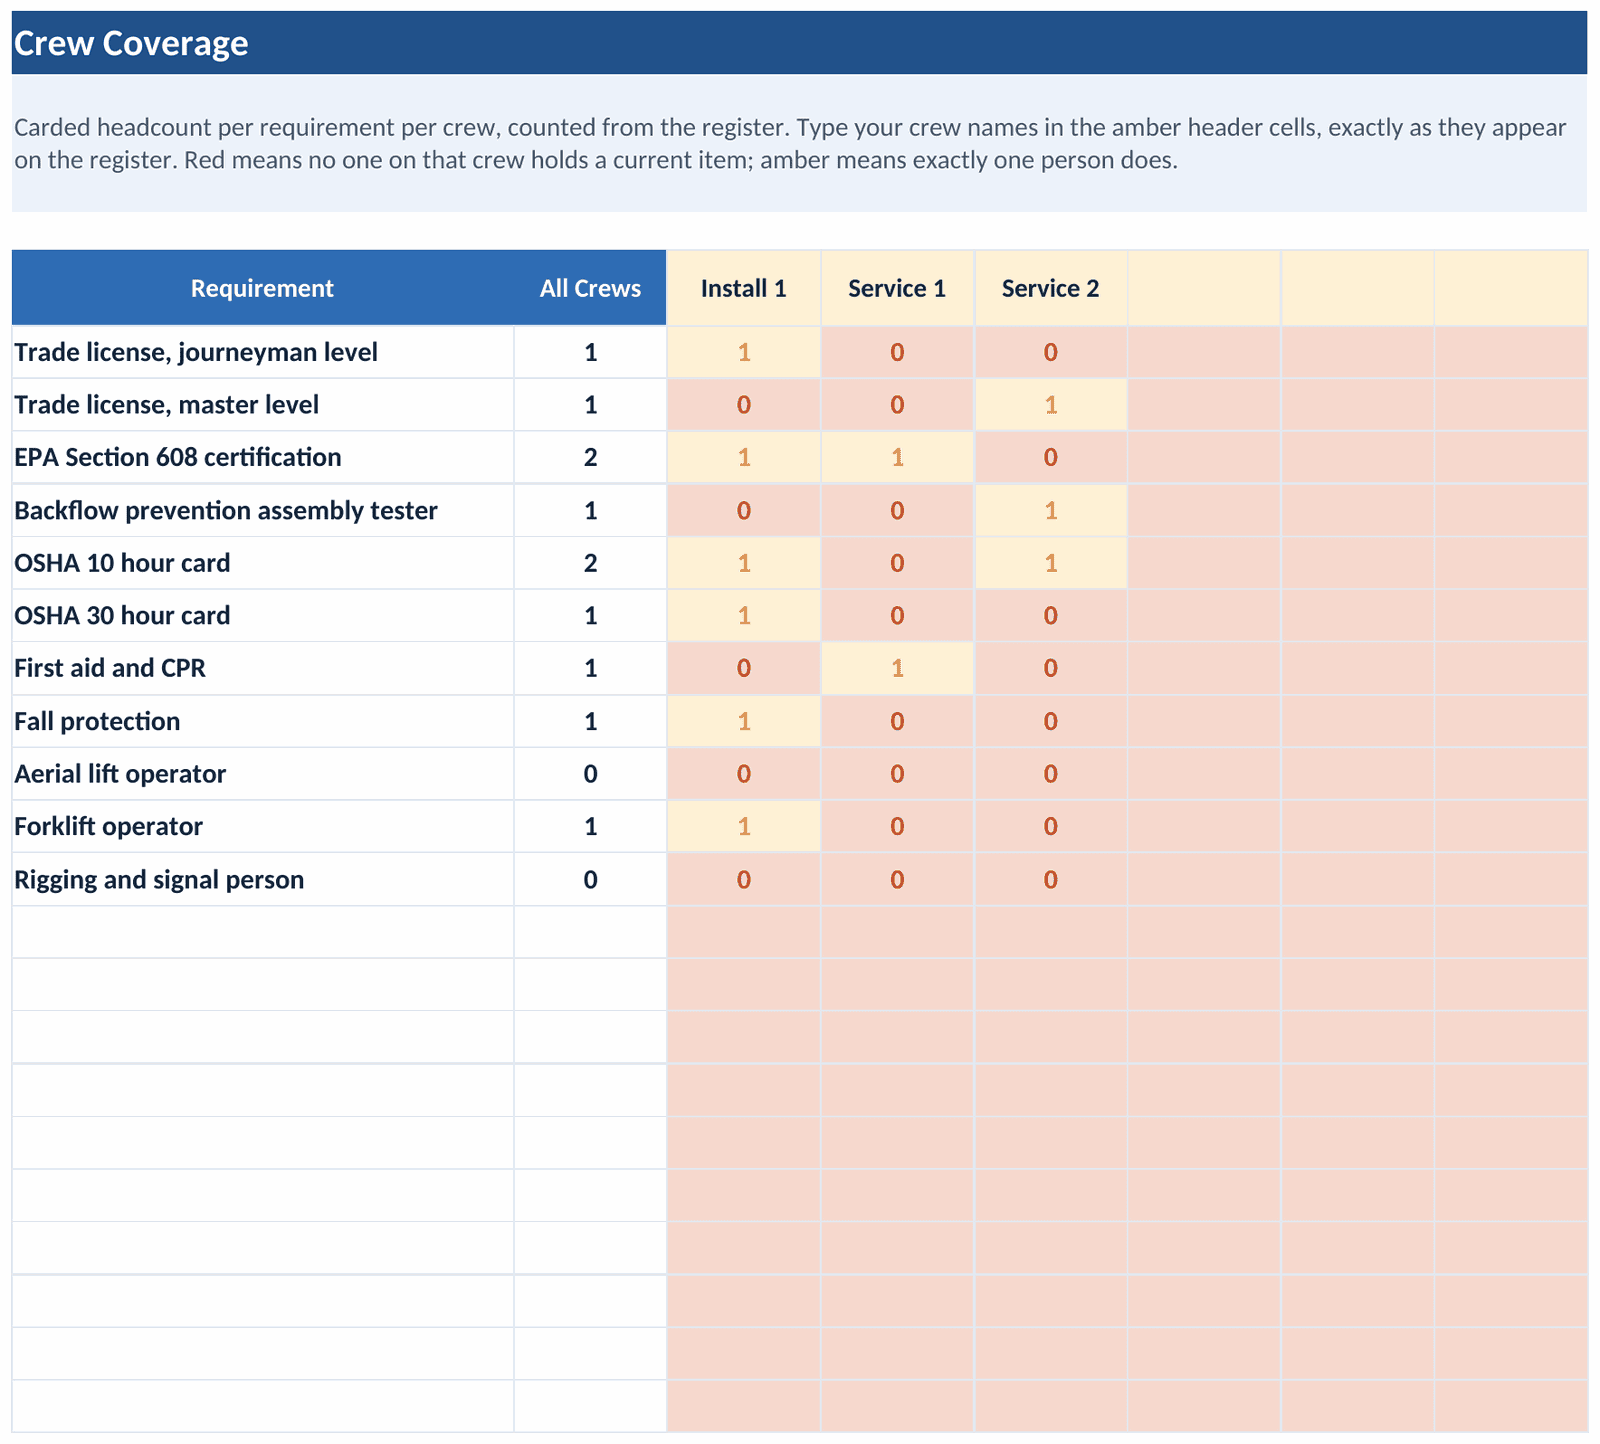The width and height of the screenshot is (1600, 1444).
Task: Click All Crews count for OSHA 10 hour card
Action: point(590,563)
